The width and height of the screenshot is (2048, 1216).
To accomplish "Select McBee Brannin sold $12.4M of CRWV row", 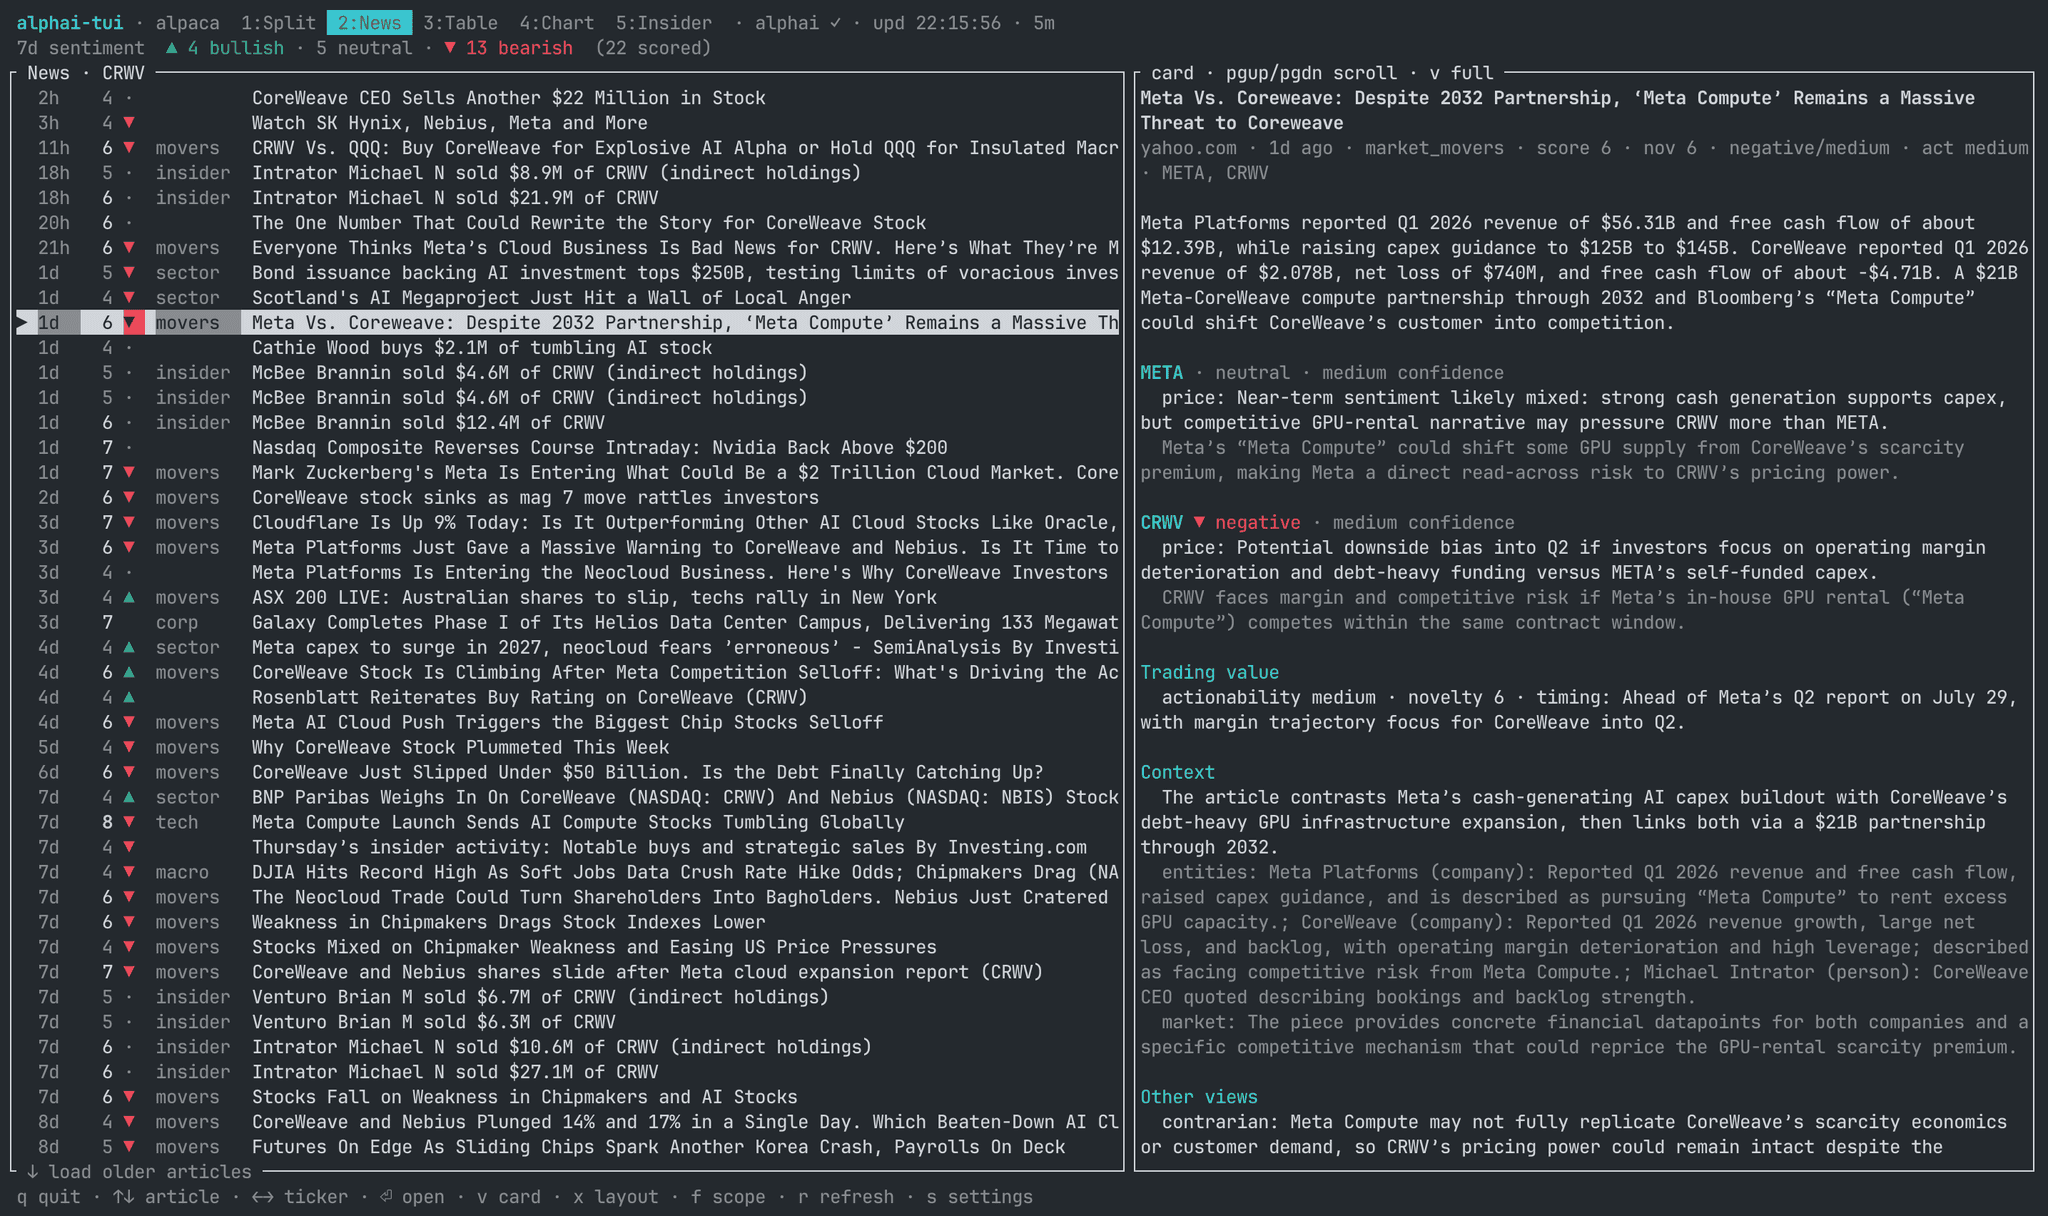I will click(568, 423).
